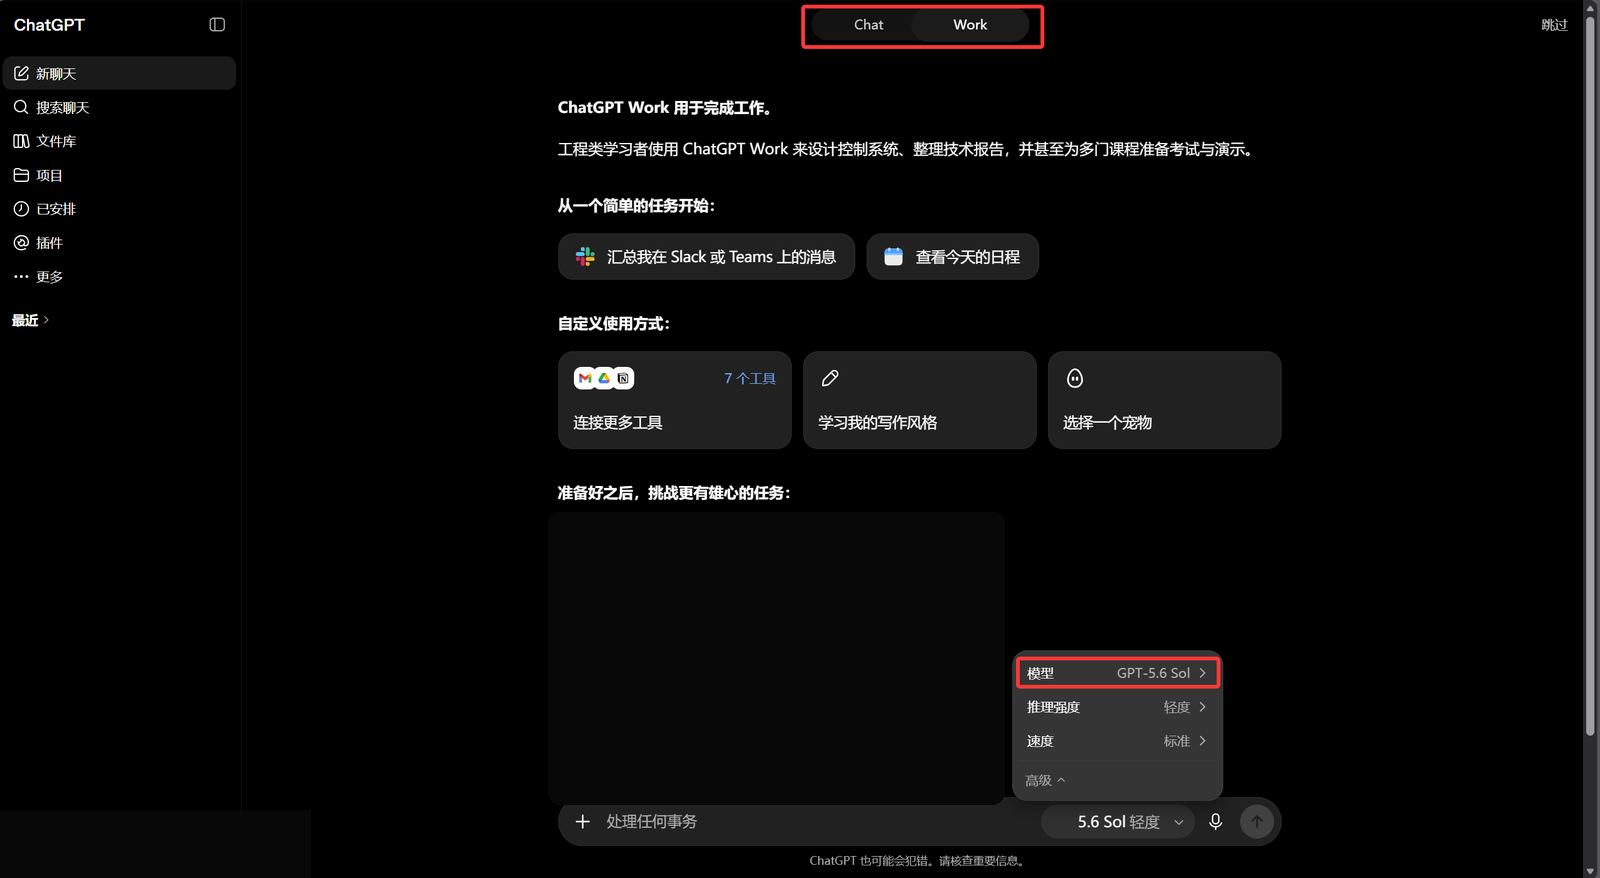This screenshot has width=1600, height=878.
Task: Click the text 准备好之后，挑战更有雄心的任务：
Action: tap(675, 492)
